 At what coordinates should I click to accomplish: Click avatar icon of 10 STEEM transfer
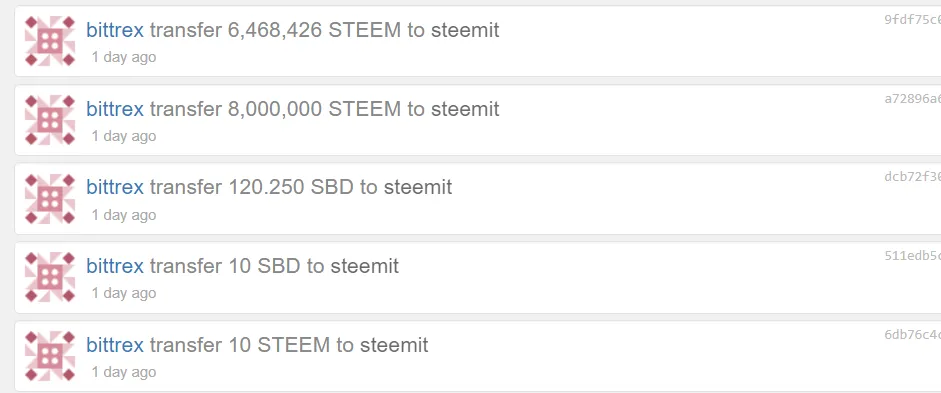[x=50, y=356]
